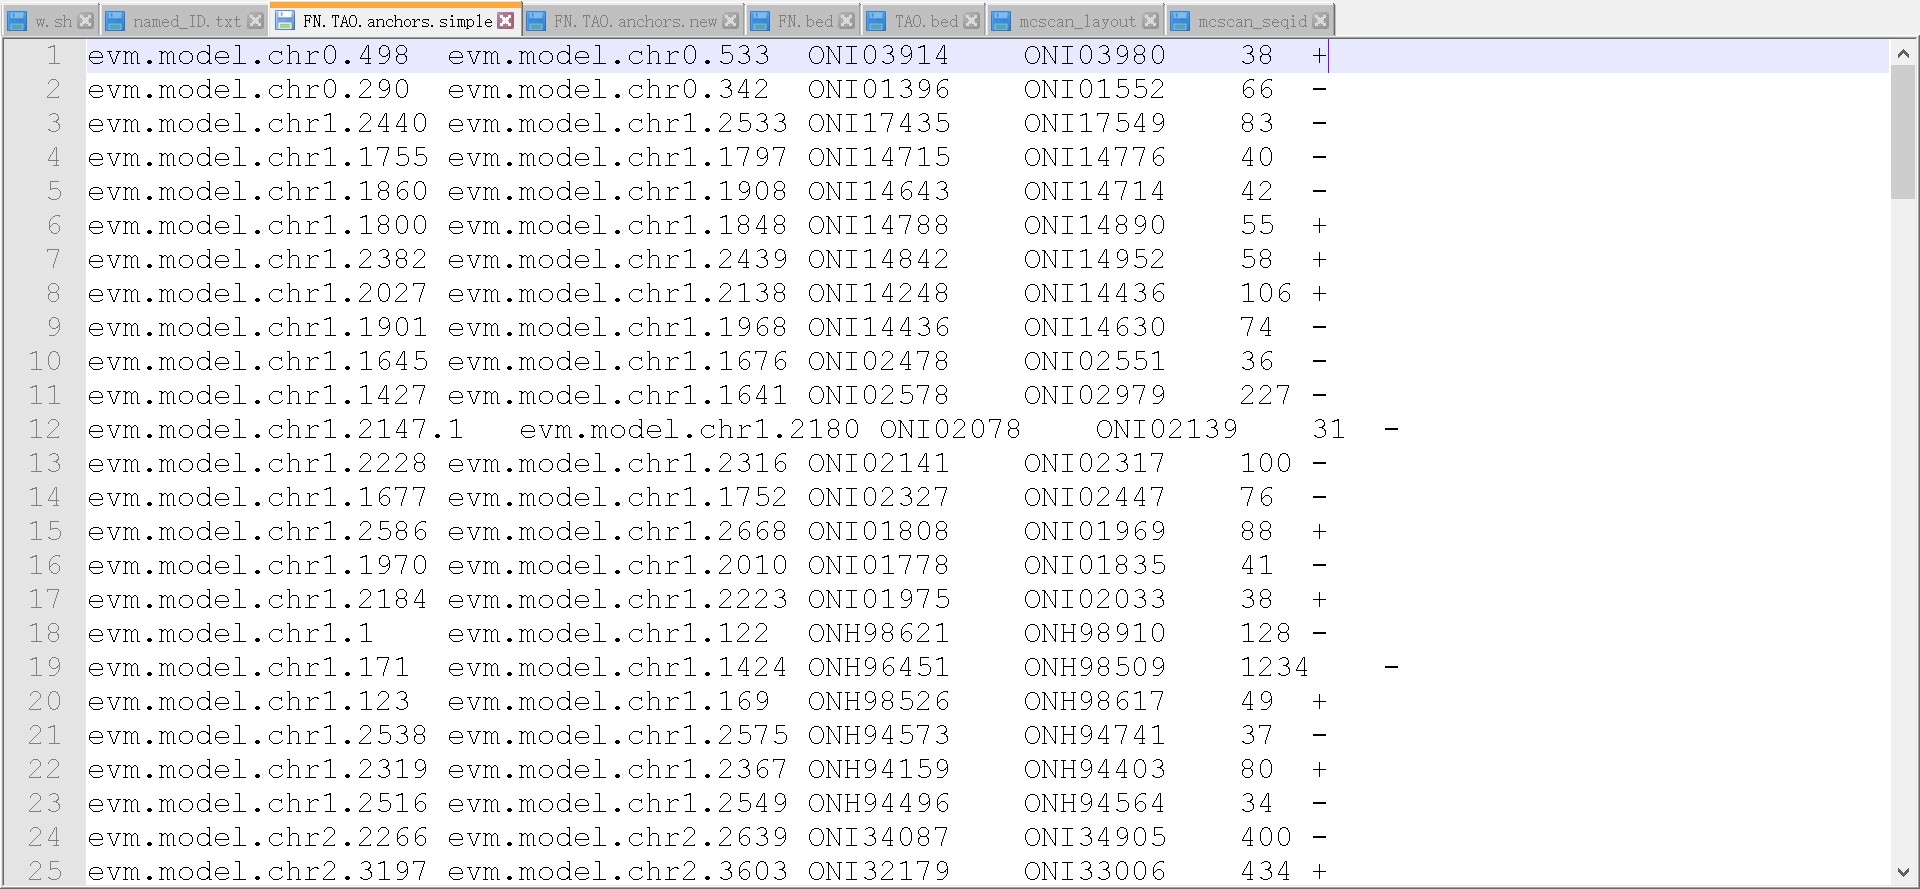
Task: Close the FN.TAO.anchors.new tab
Action: pyautogui.click(x=731, y=21)
